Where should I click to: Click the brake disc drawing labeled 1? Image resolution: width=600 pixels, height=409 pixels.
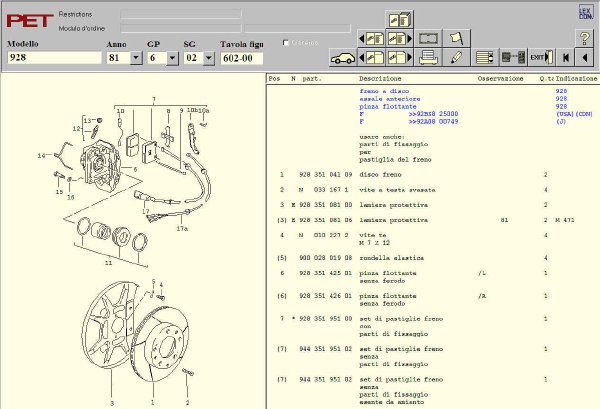(x=160, y=344)
